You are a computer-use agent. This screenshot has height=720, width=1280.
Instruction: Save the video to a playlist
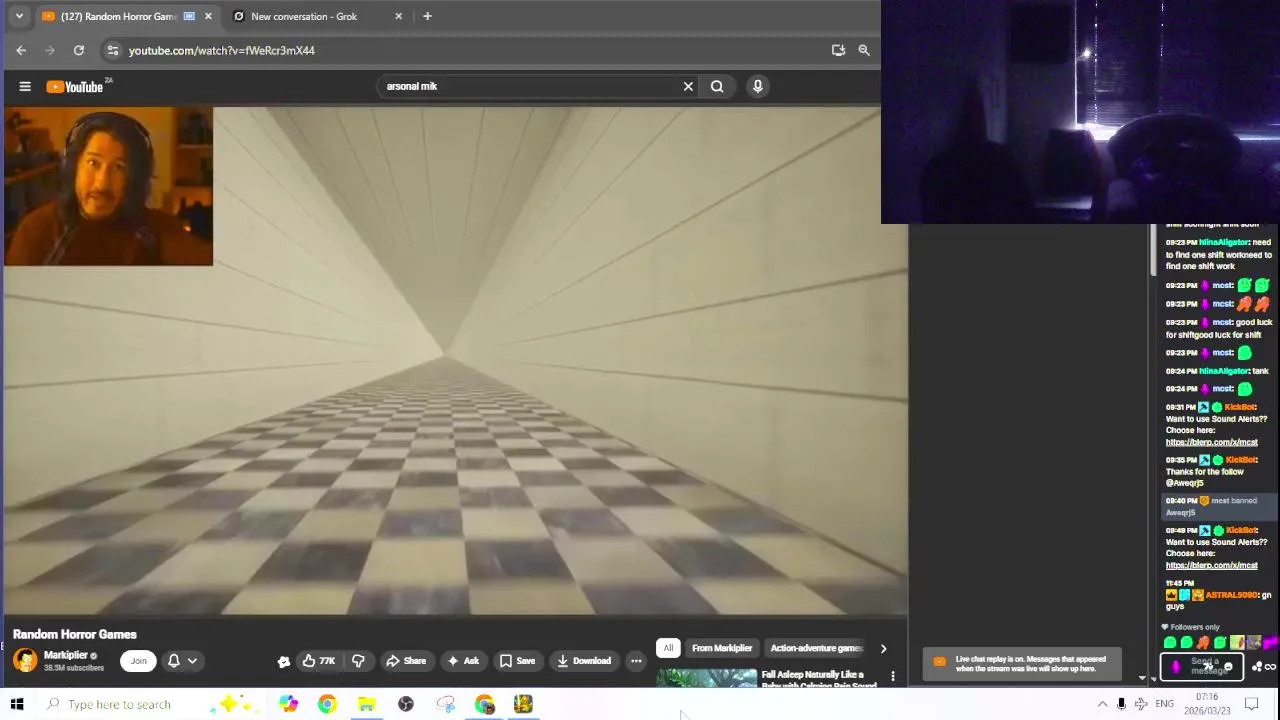click(x=517, y=660)
